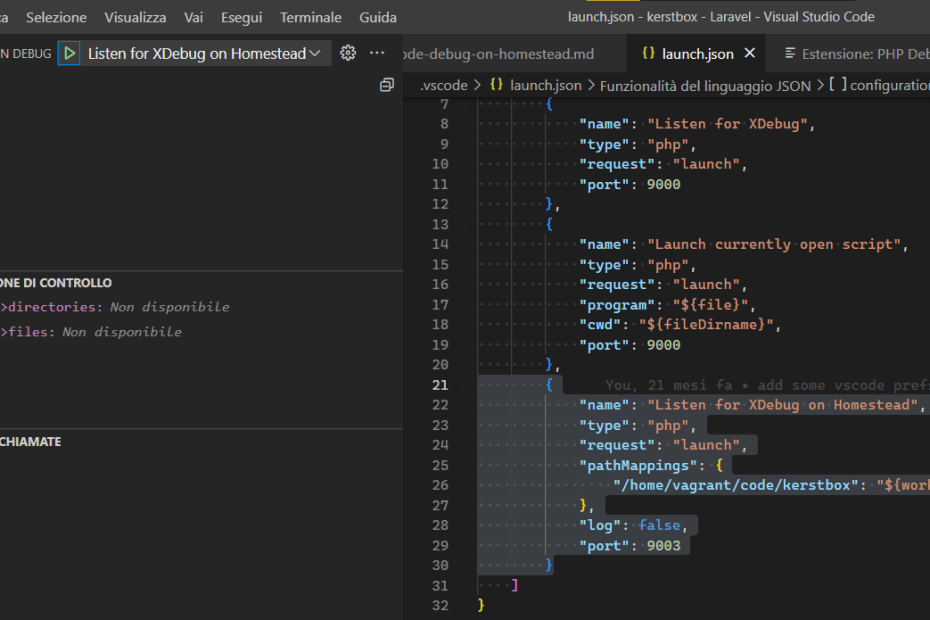Click the "Listen for XDebug" string on line 8
This screenshot has height=620, width=930.
coord(727,123)
